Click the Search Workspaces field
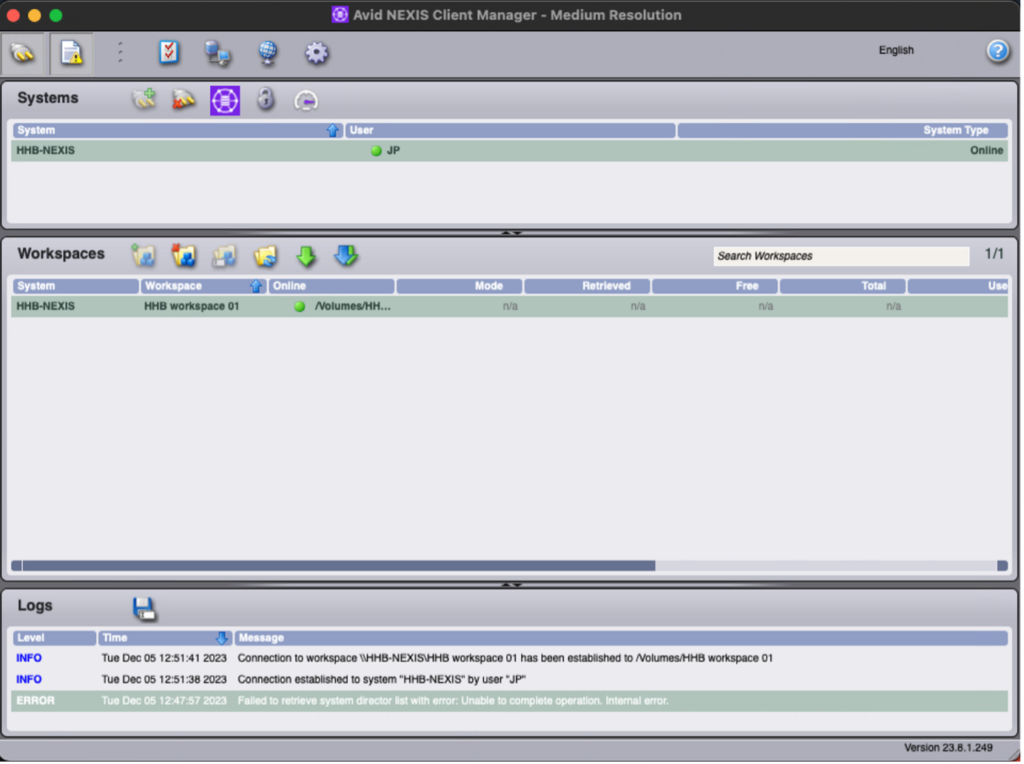This screenshot has width=1024, height=764. [x=841, y=256]
